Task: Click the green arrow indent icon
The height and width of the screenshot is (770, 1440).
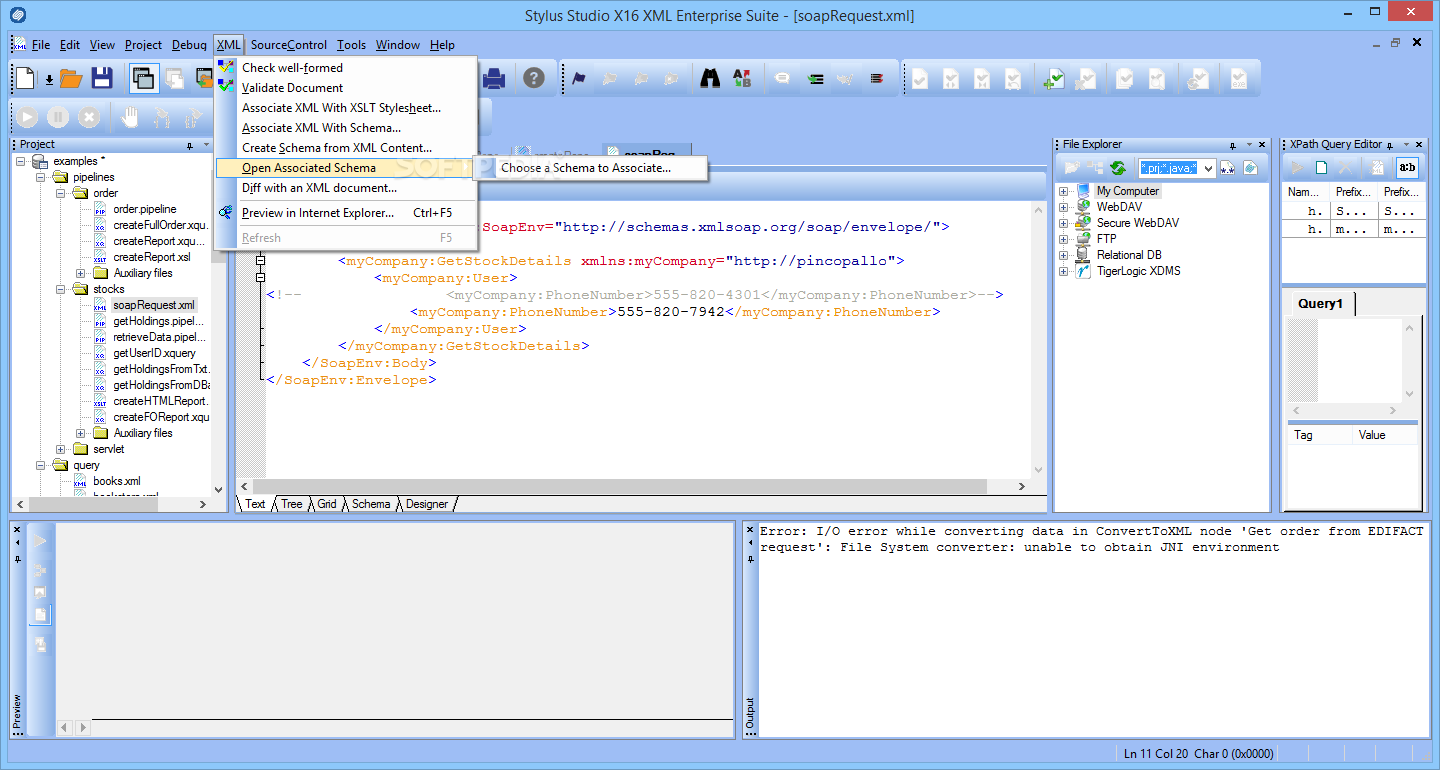Action: 816,78
